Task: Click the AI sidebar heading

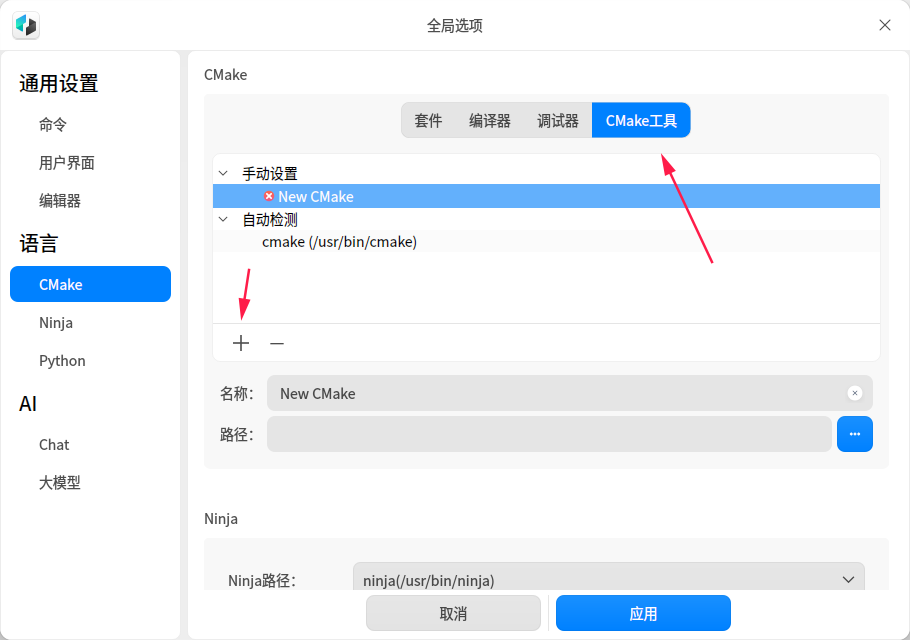Action: [28, 404]
